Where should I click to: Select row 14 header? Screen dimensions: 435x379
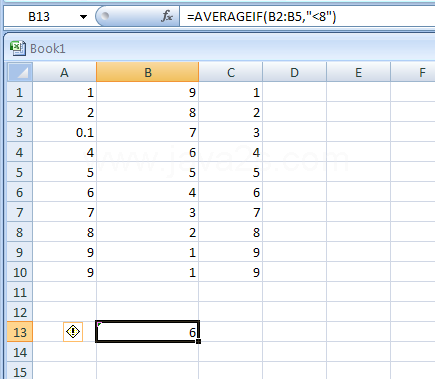coord(20,352)
